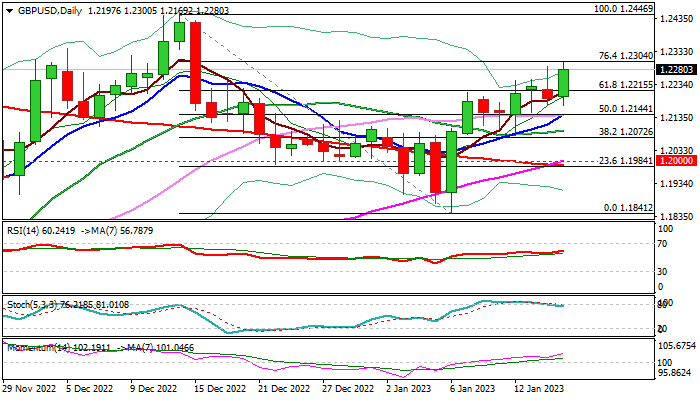Select the 50.0 Fibonacci label 1.21441
Screen dimensions: 700x400
click(626, 109)
